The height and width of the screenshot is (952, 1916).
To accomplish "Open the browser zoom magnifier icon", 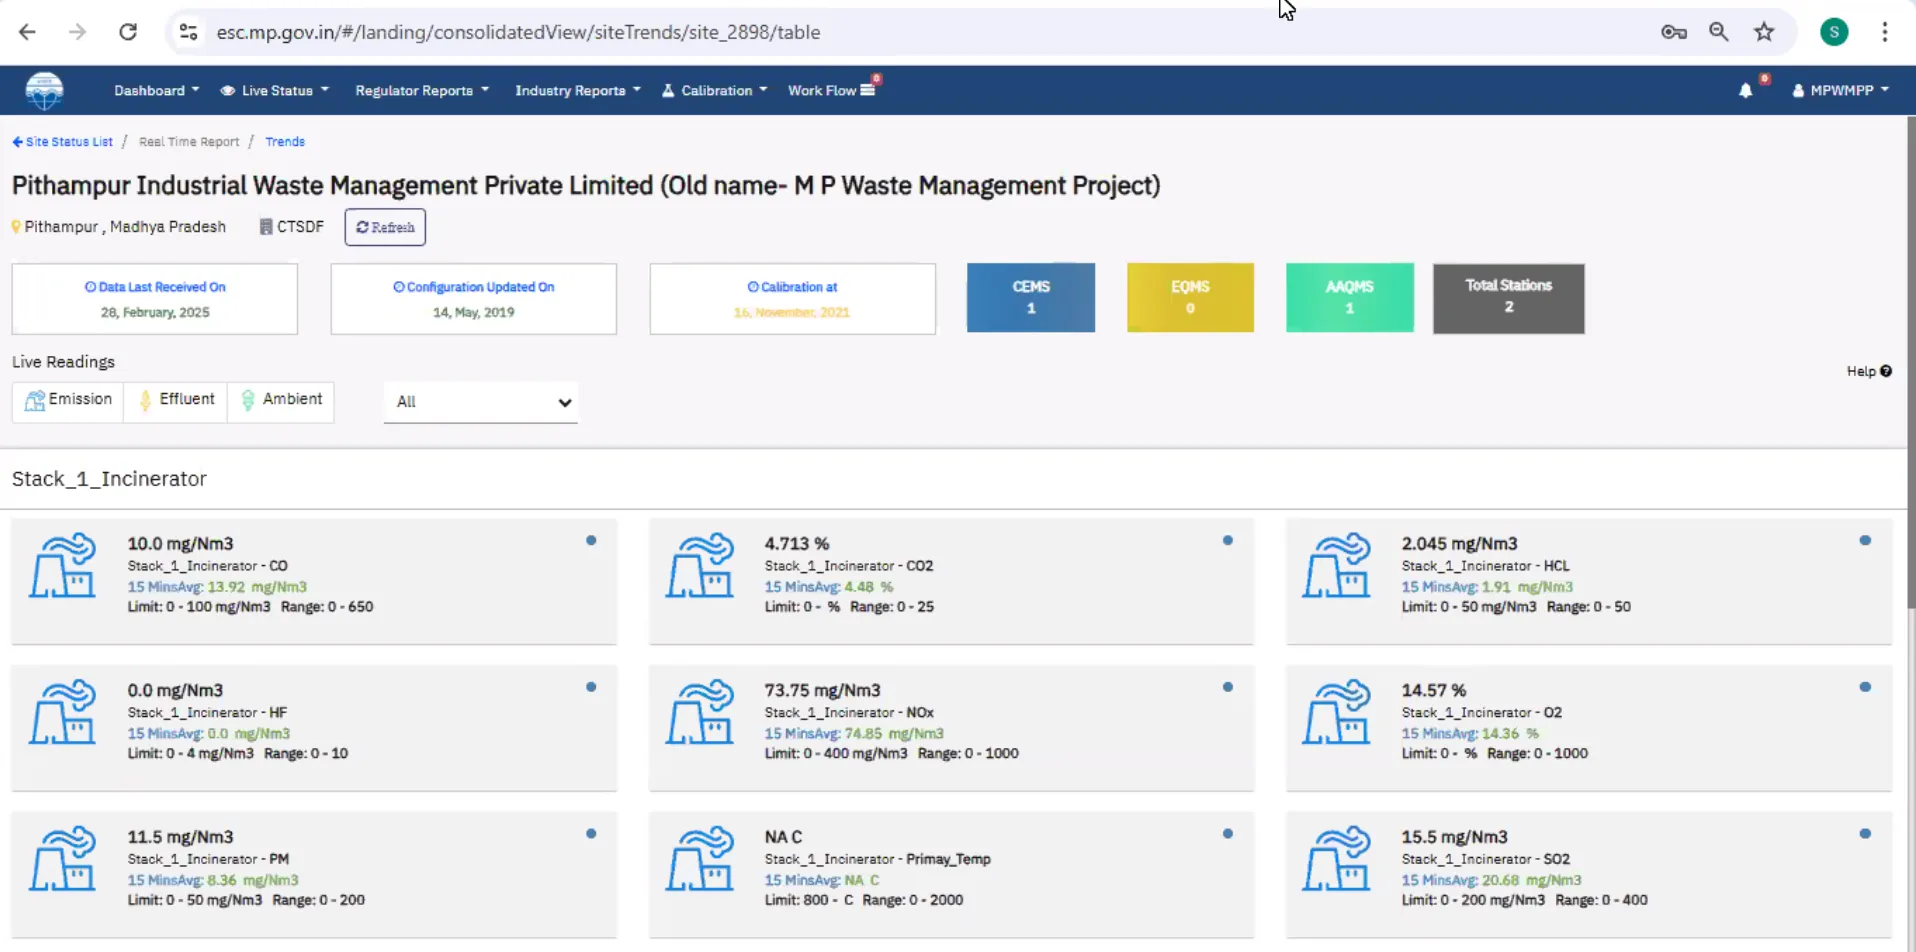I will tap(1718, 32).
